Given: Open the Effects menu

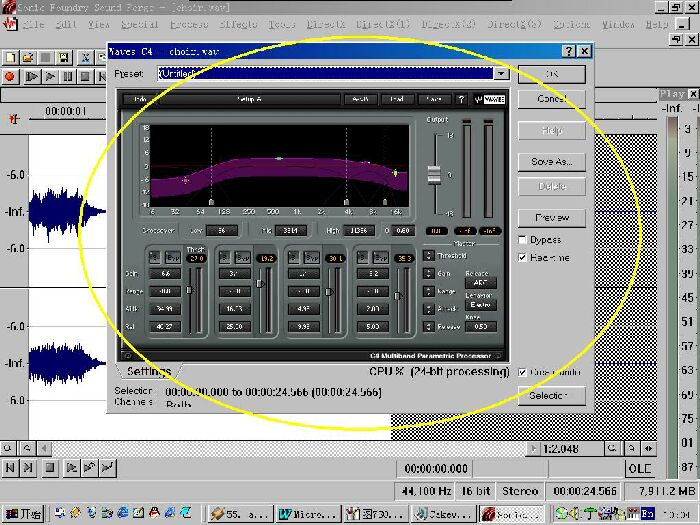Looking at the screenshot, I should tap(238, 24).
